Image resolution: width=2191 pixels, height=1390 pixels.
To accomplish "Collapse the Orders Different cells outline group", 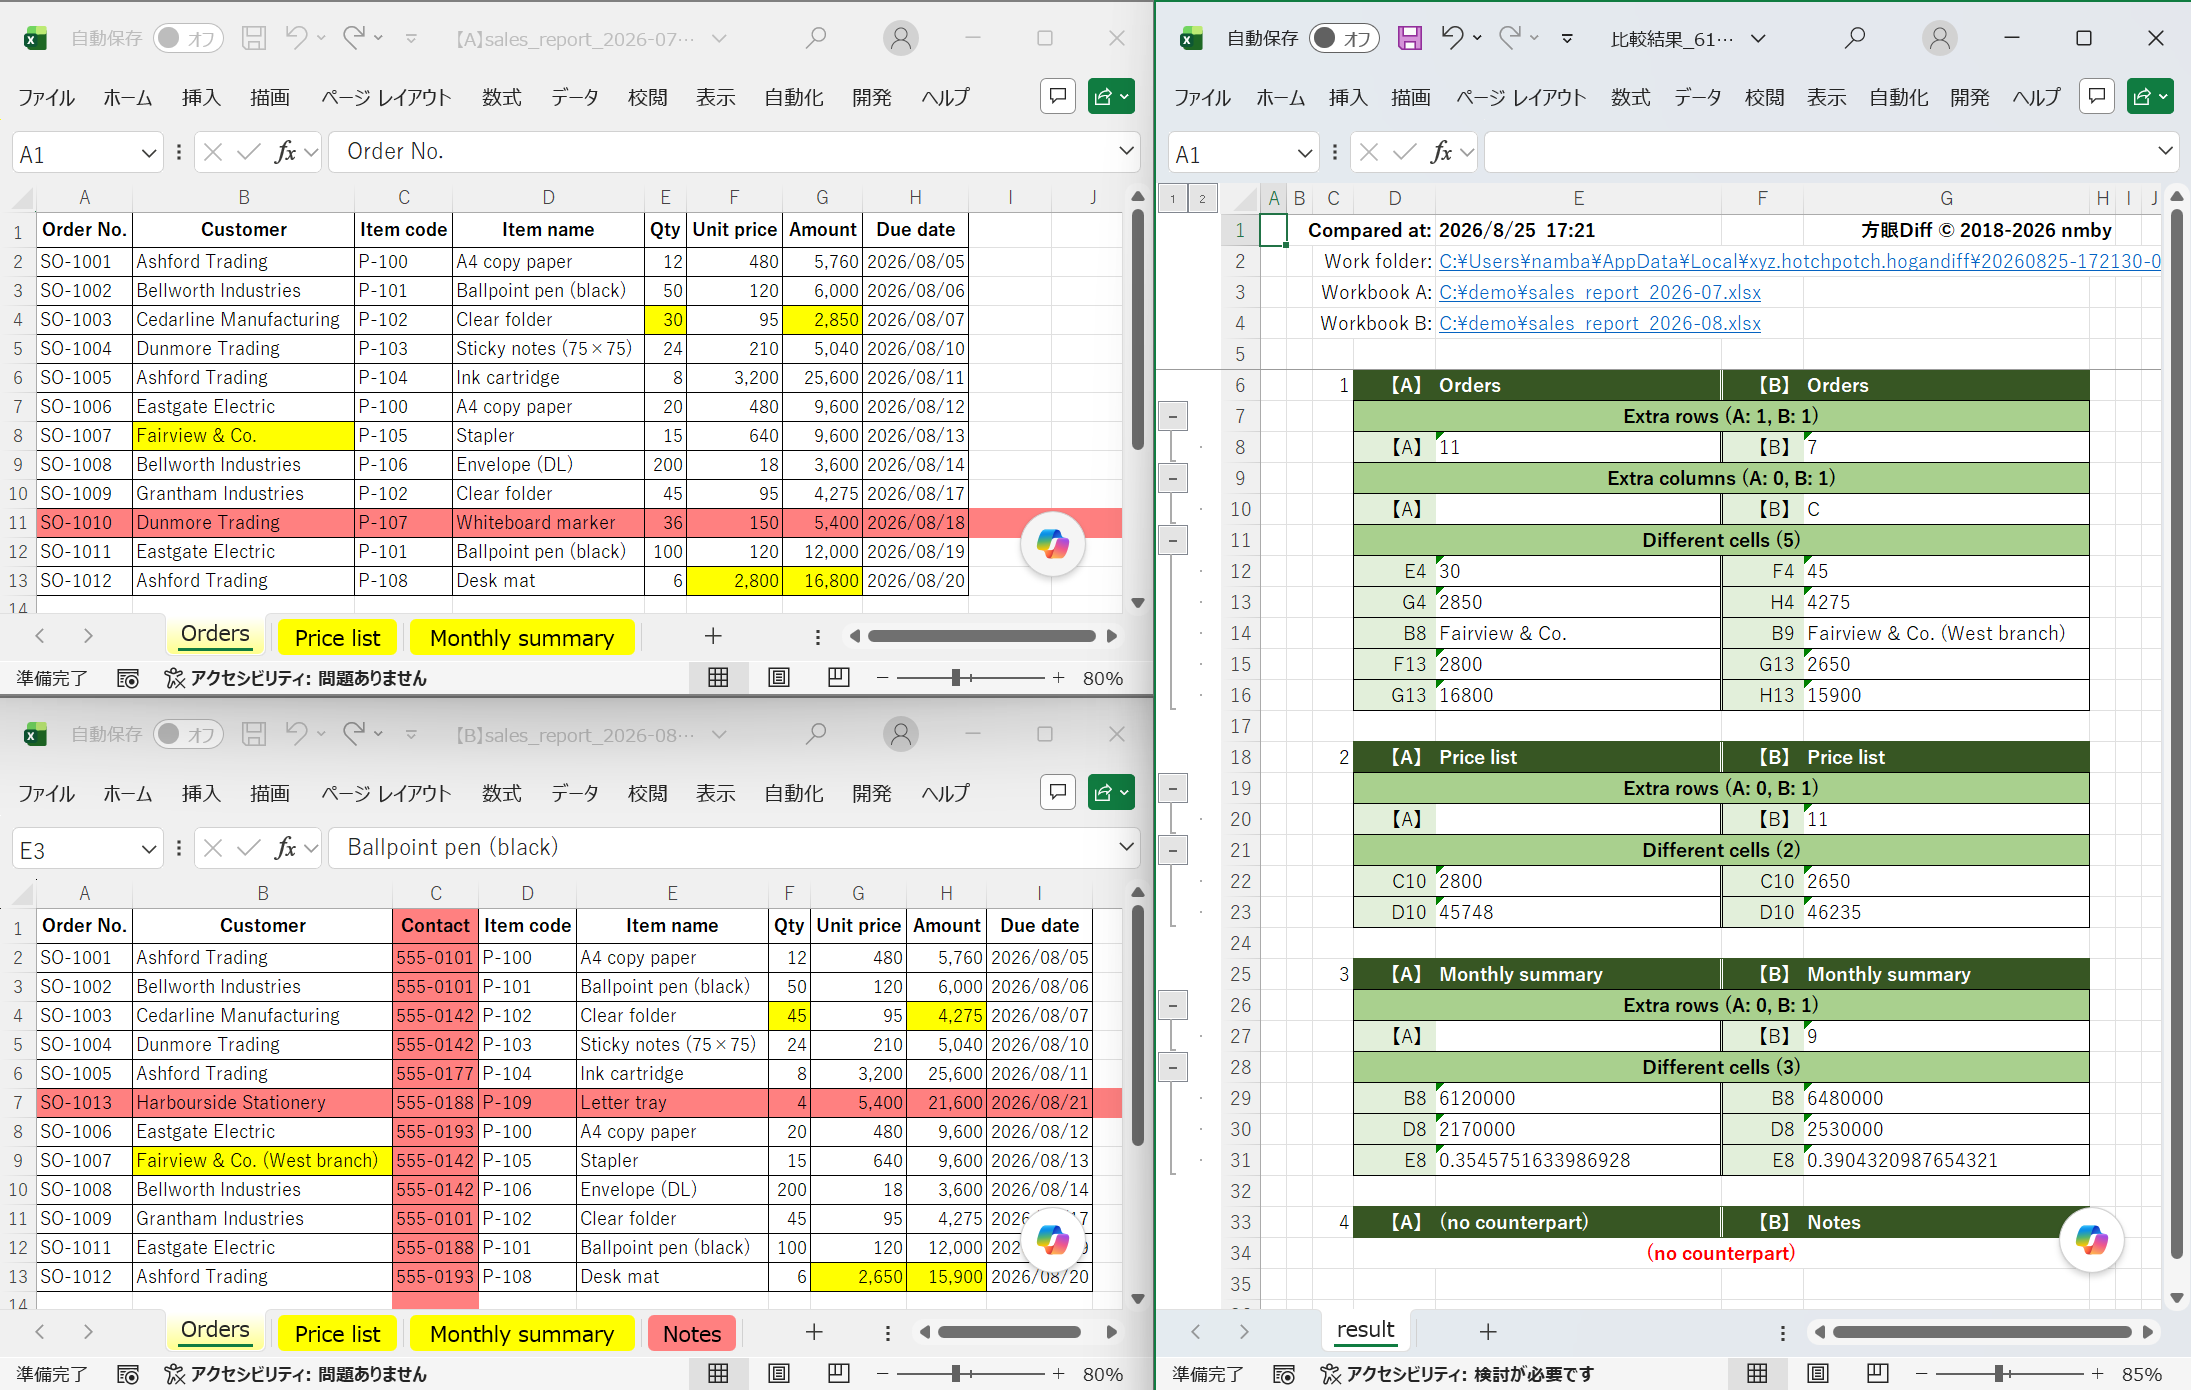I will coord(1173,540).
